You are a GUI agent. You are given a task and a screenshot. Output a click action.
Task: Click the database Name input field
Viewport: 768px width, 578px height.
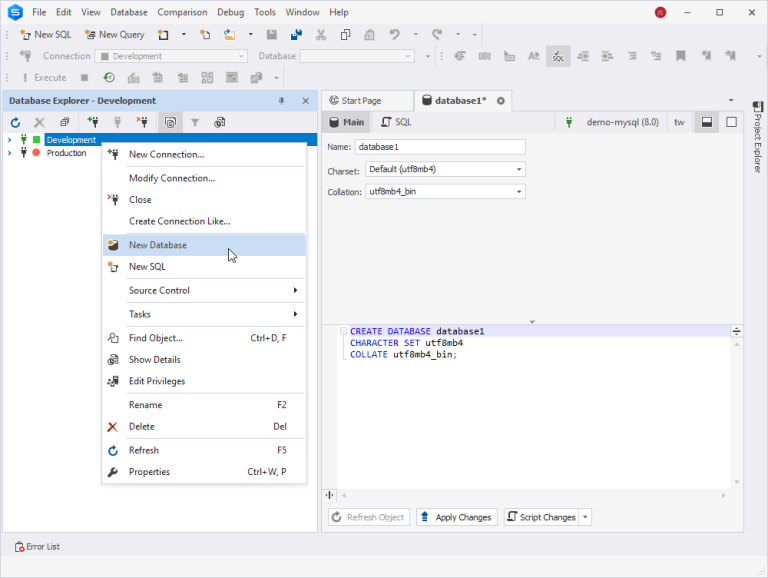click(x=440, y=147)
